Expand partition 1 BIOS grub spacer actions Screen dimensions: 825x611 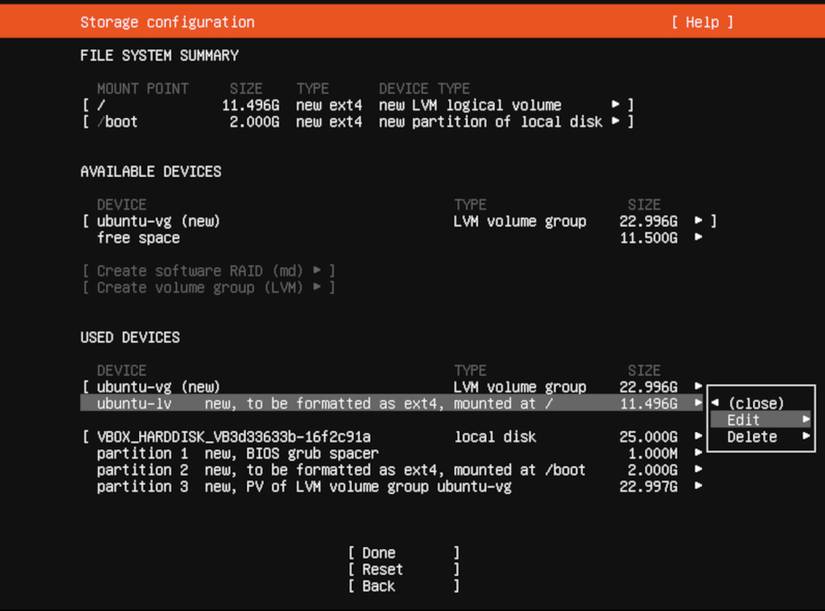tap(697, 453)
